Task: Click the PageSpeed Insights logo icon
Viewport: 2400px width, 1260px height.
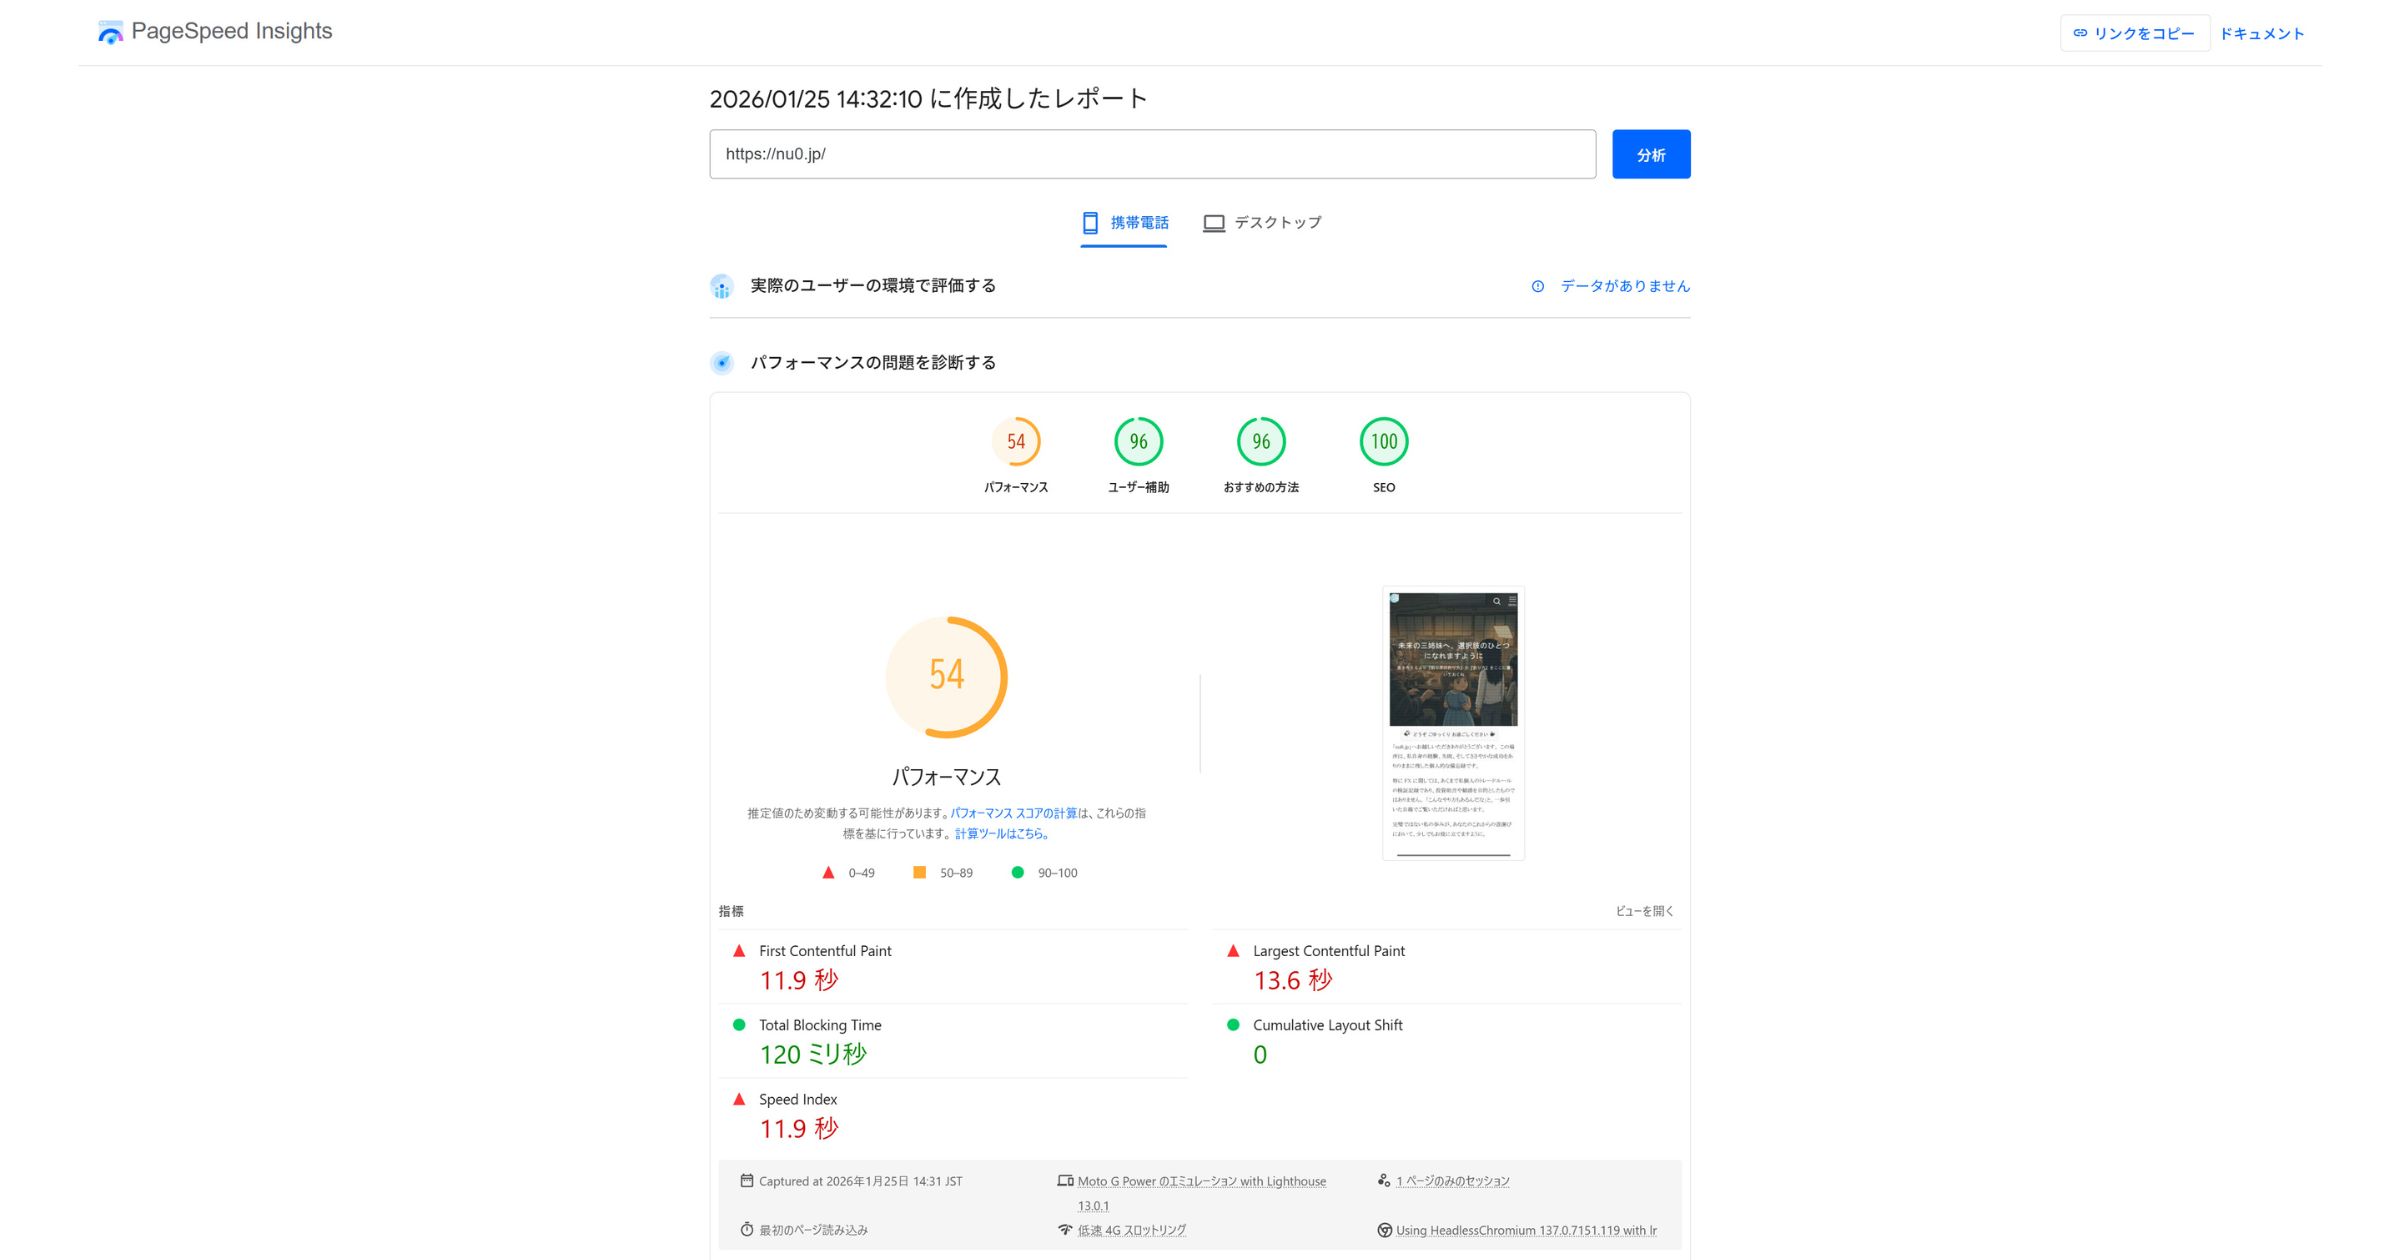Action: point(109,31)
